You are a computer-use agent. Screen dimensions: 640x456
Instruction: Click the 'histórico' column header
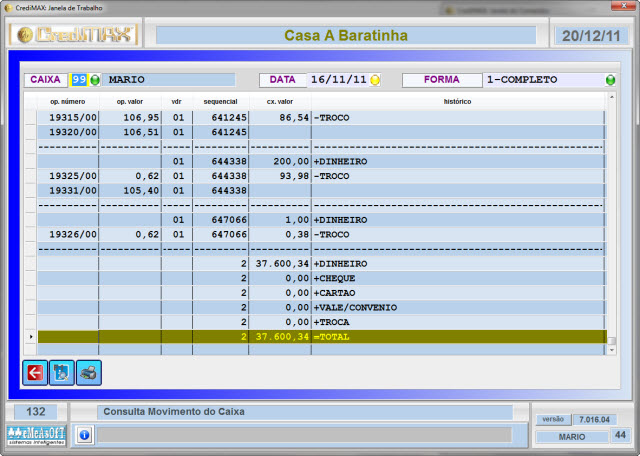(457, 101)
